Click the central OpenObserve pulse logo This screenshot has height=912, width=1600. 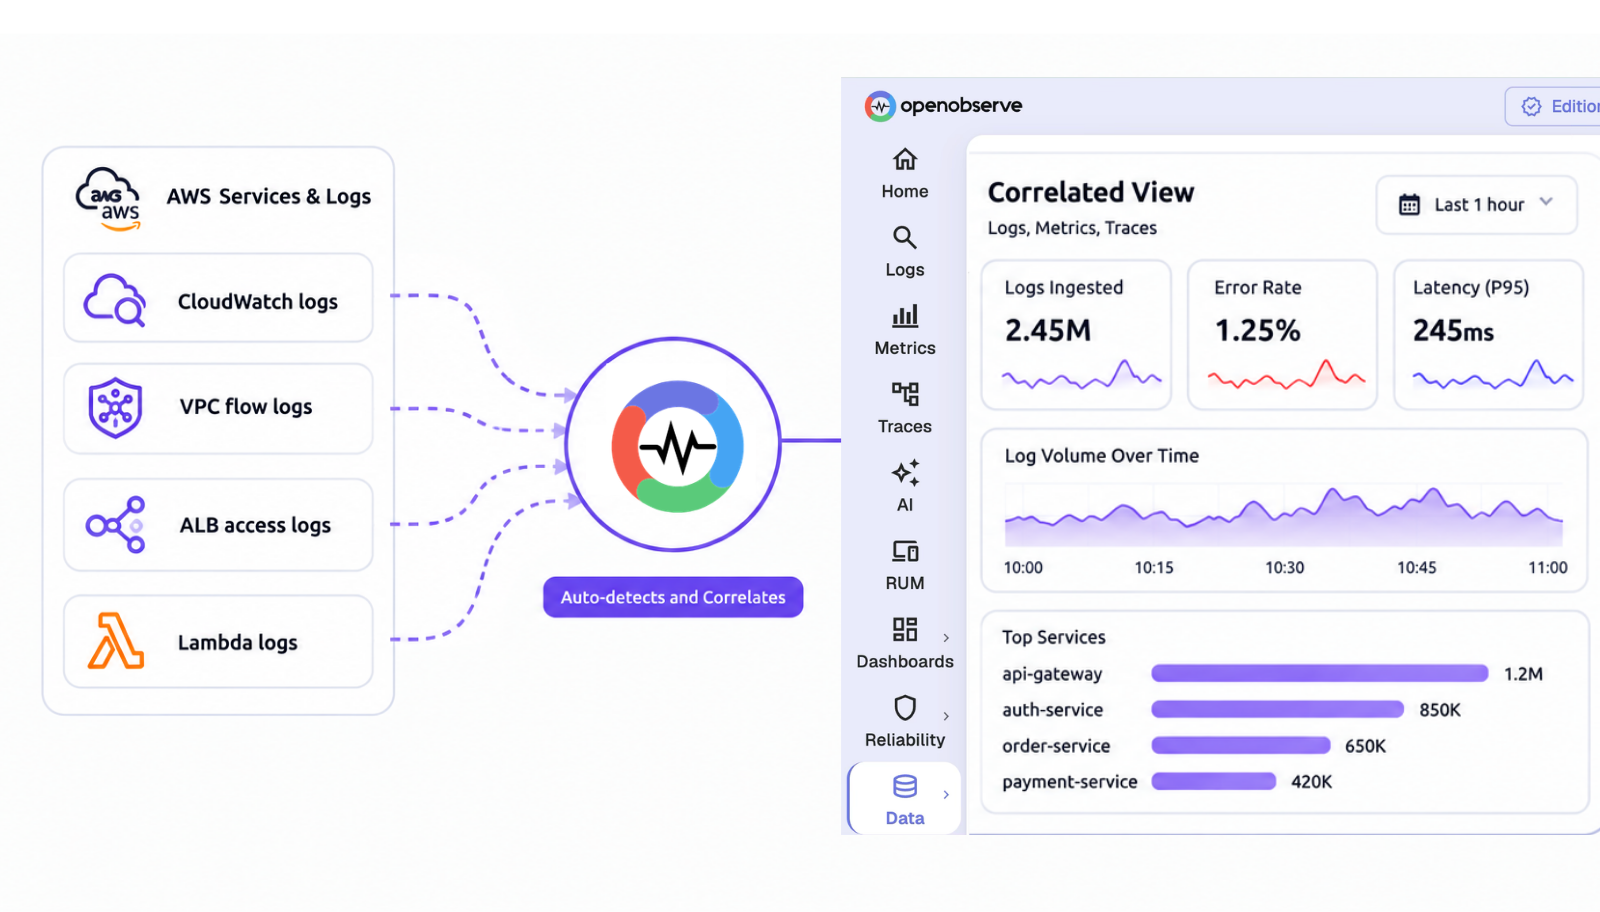pos(677,446)
